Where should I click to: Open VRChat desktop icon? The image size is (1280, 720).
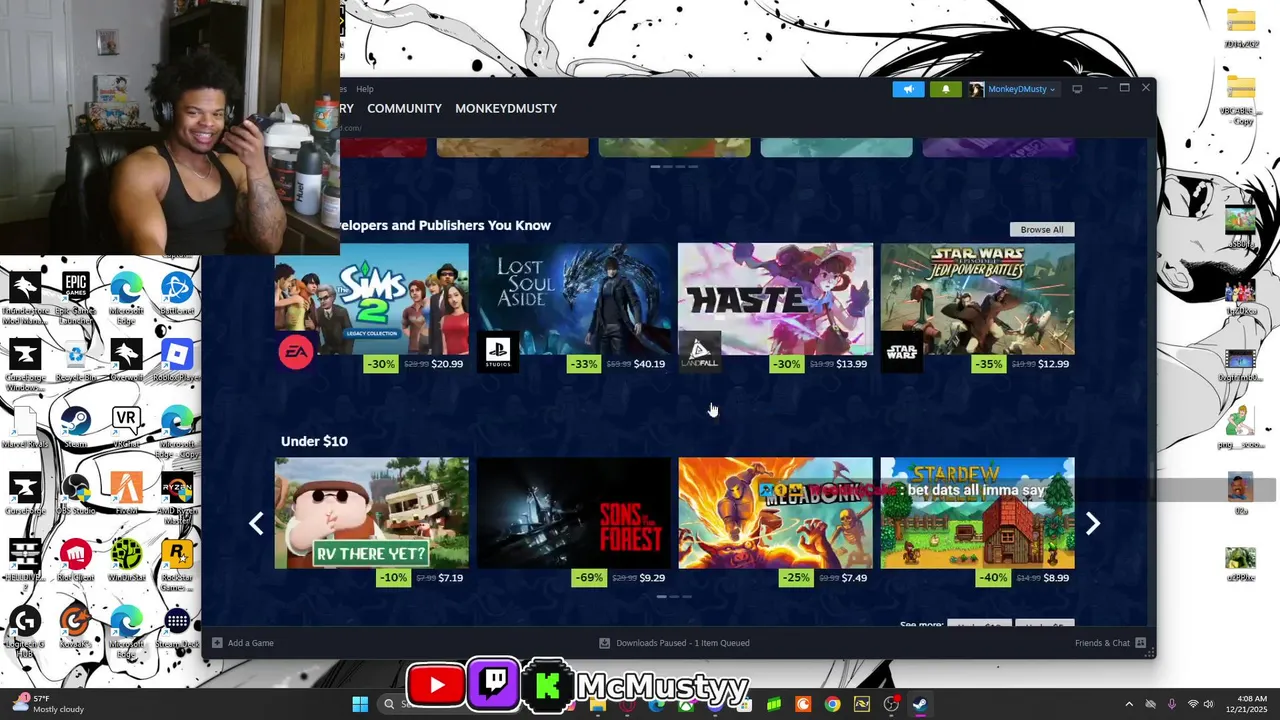click(x=126, y=428)
